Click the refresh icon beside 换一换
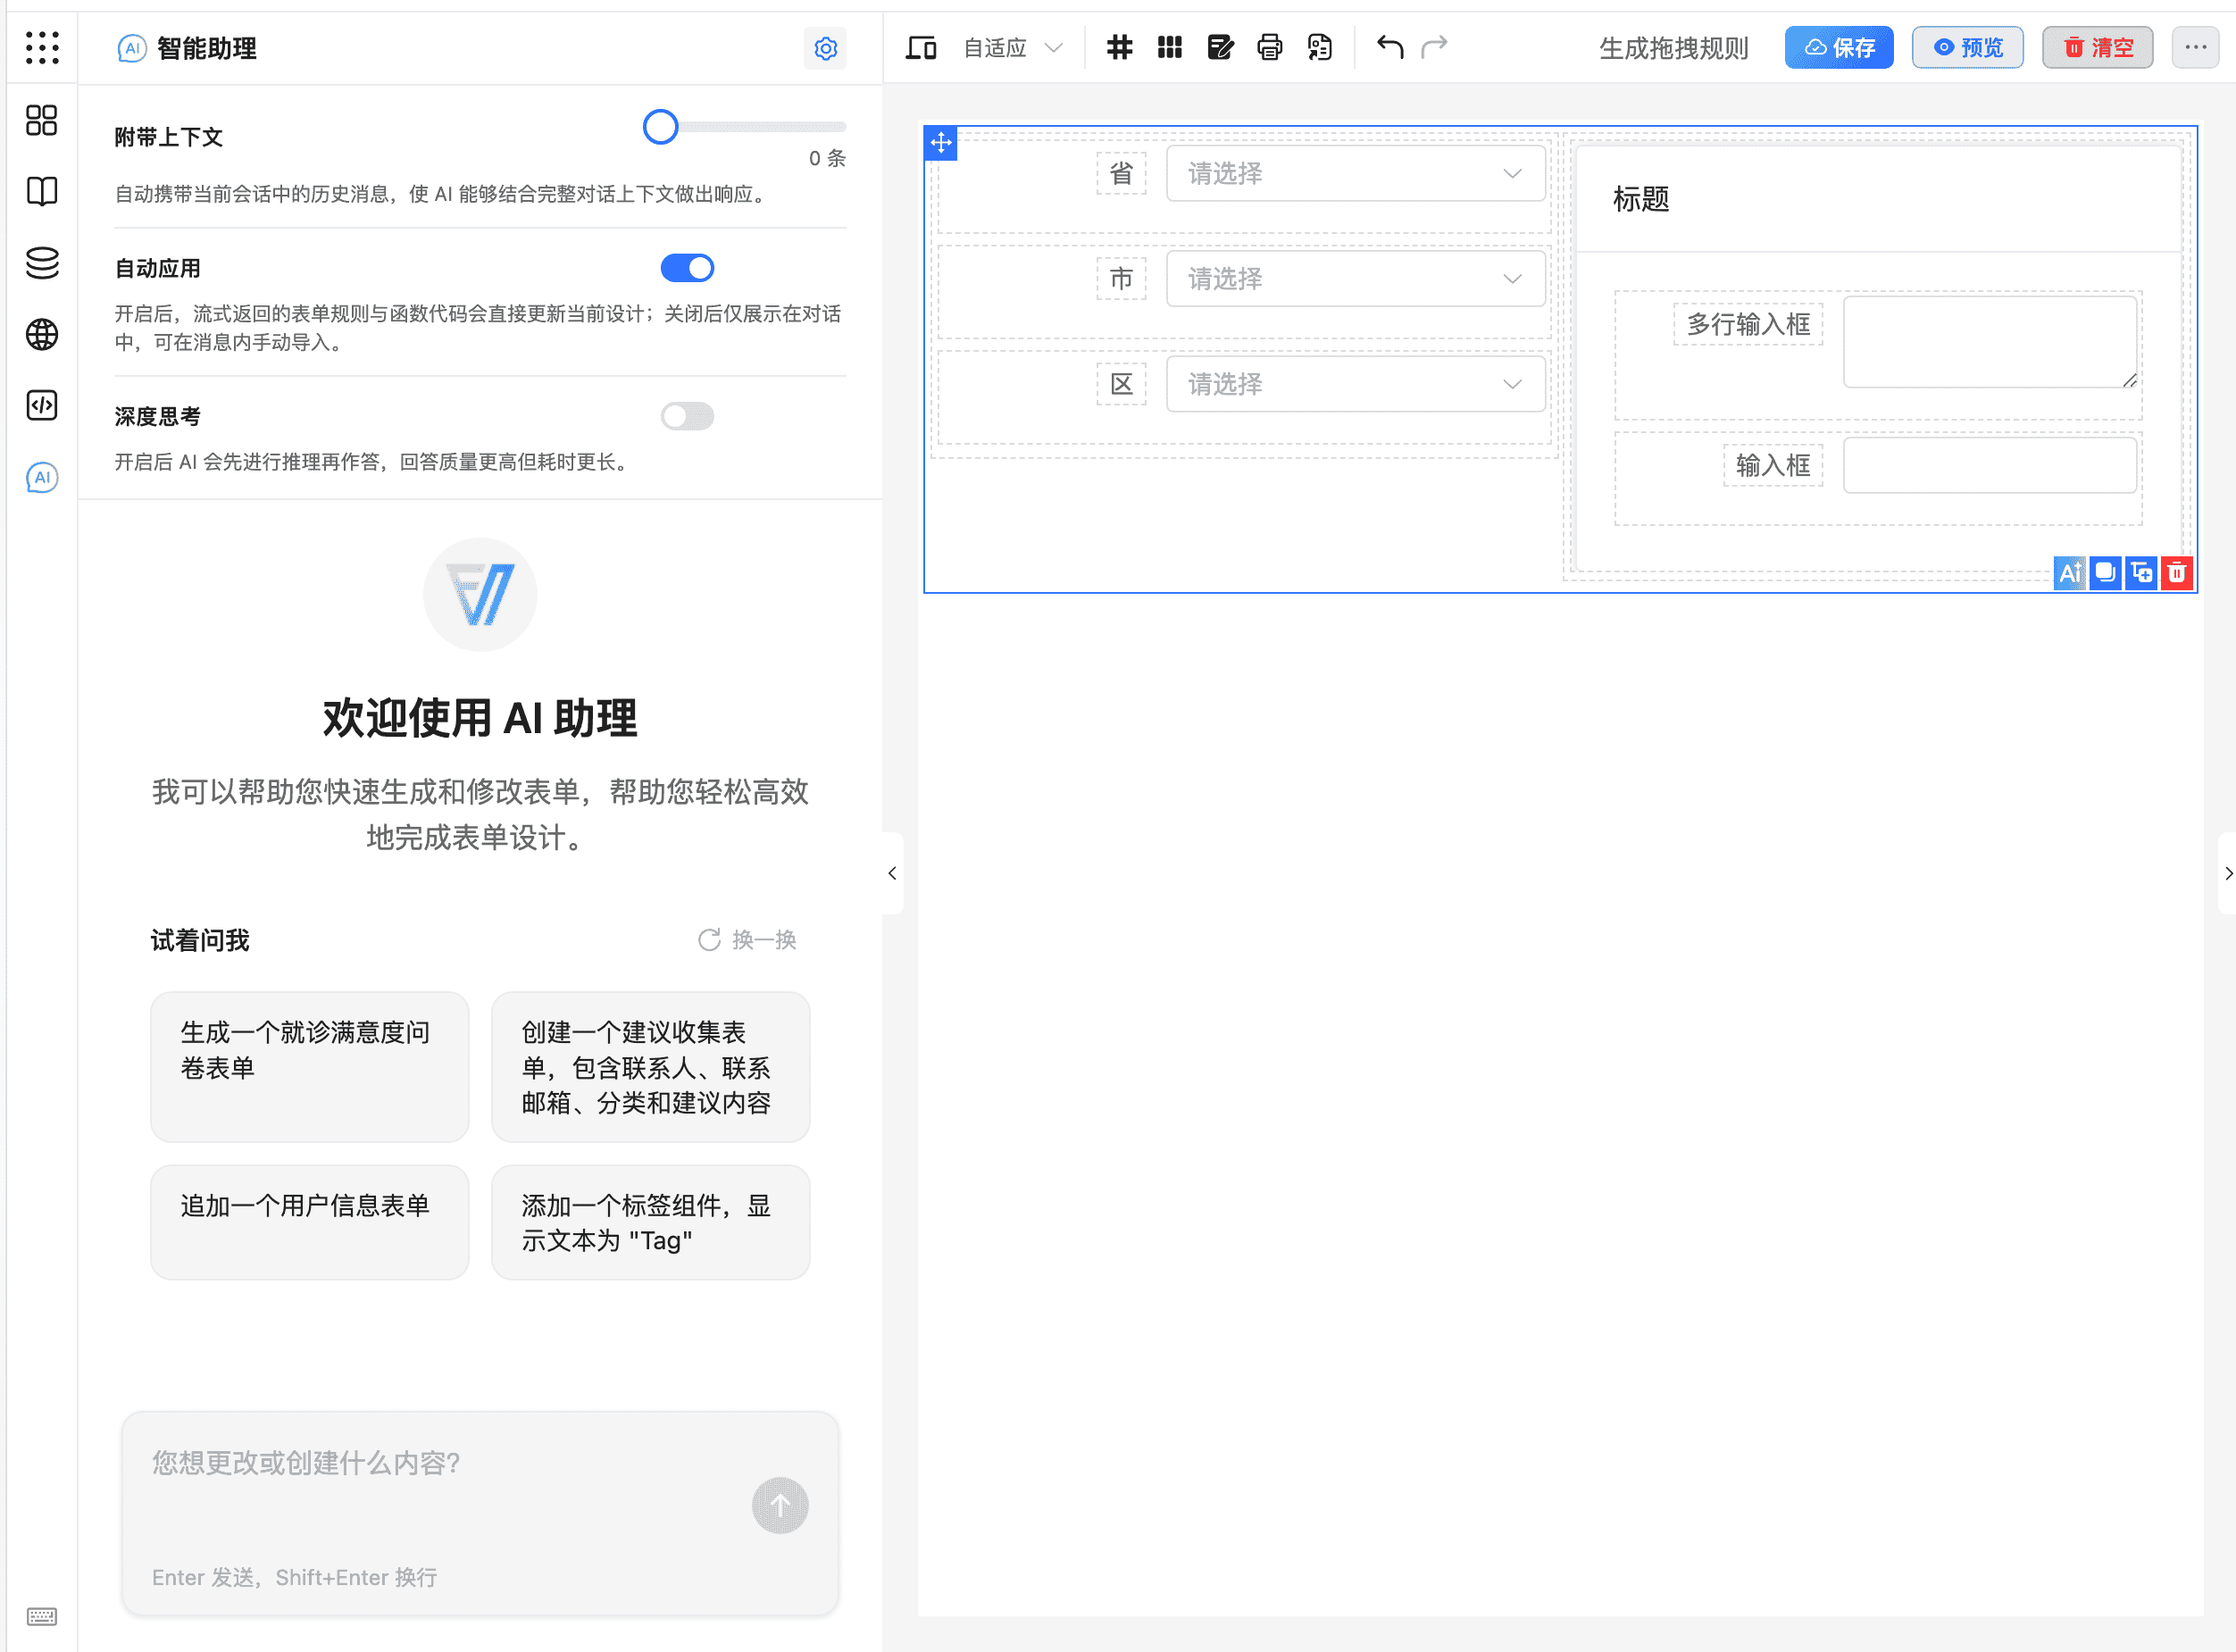 [709, 940]
